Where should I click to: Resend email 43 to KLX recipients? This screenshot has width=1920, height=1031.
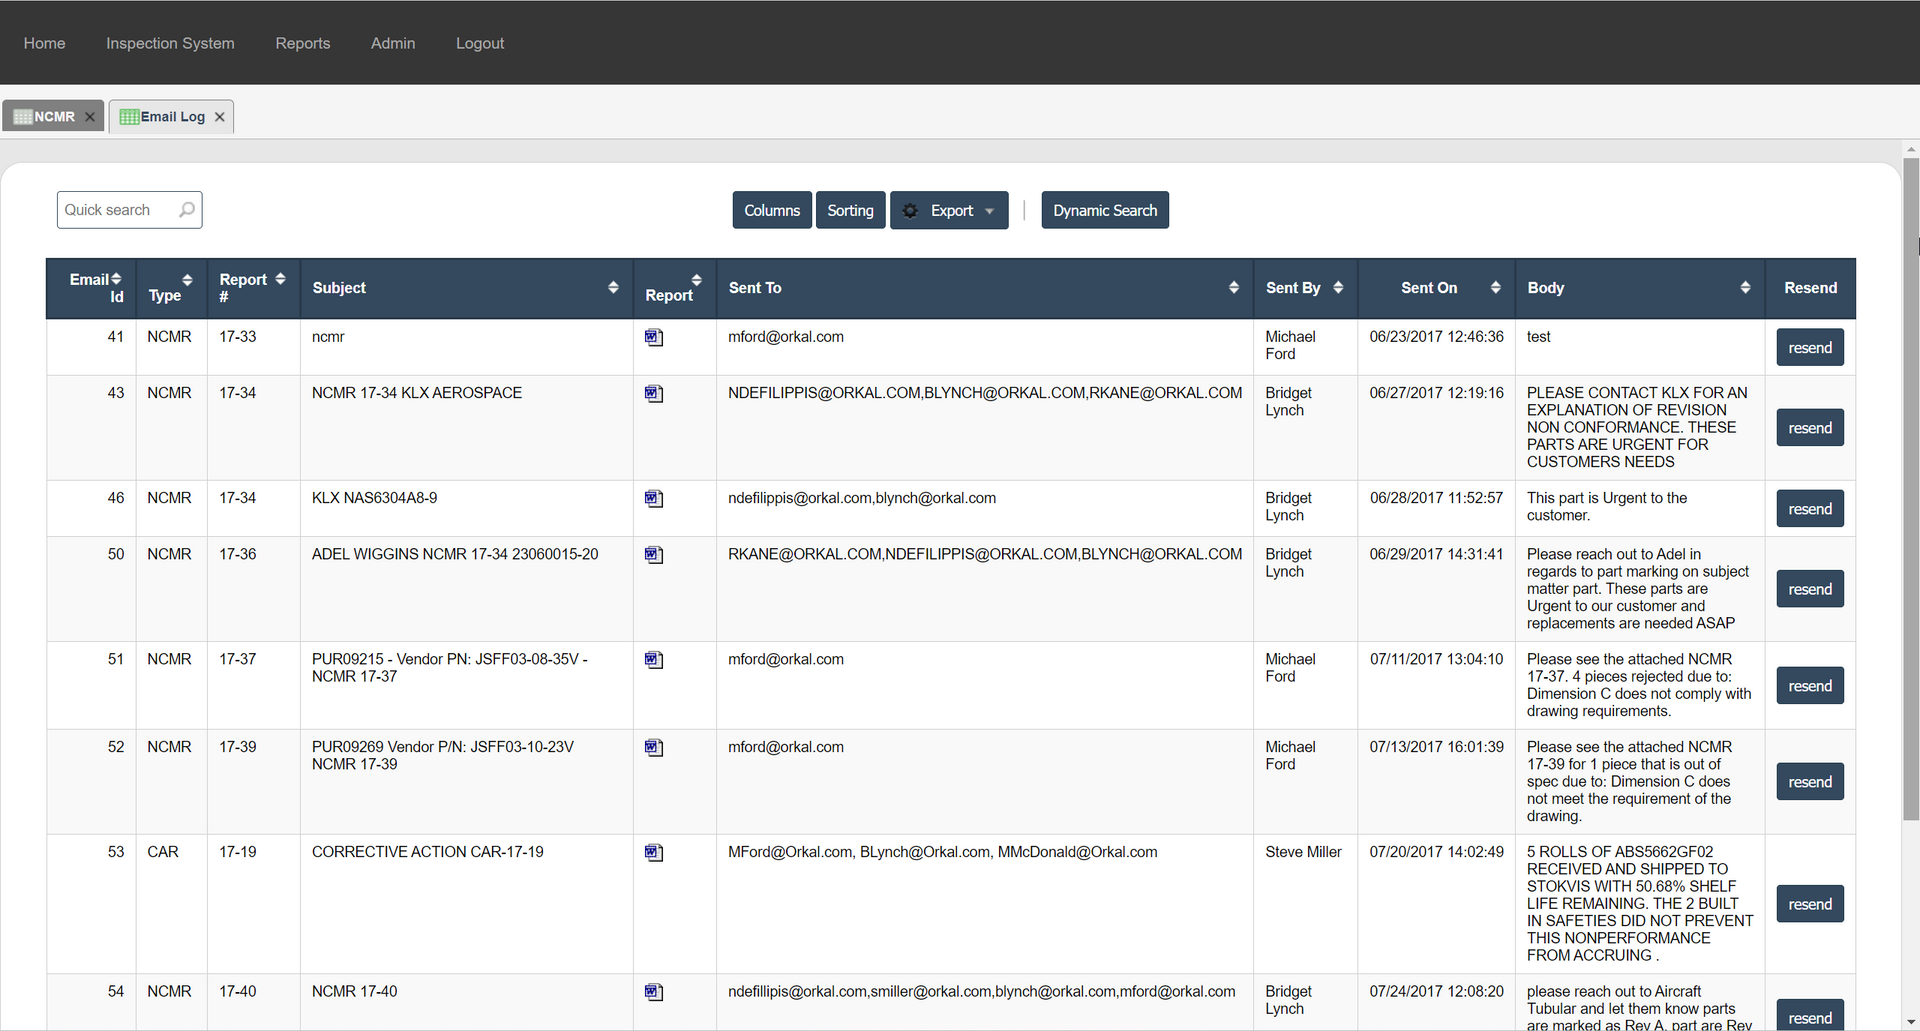pos(1810,428)
